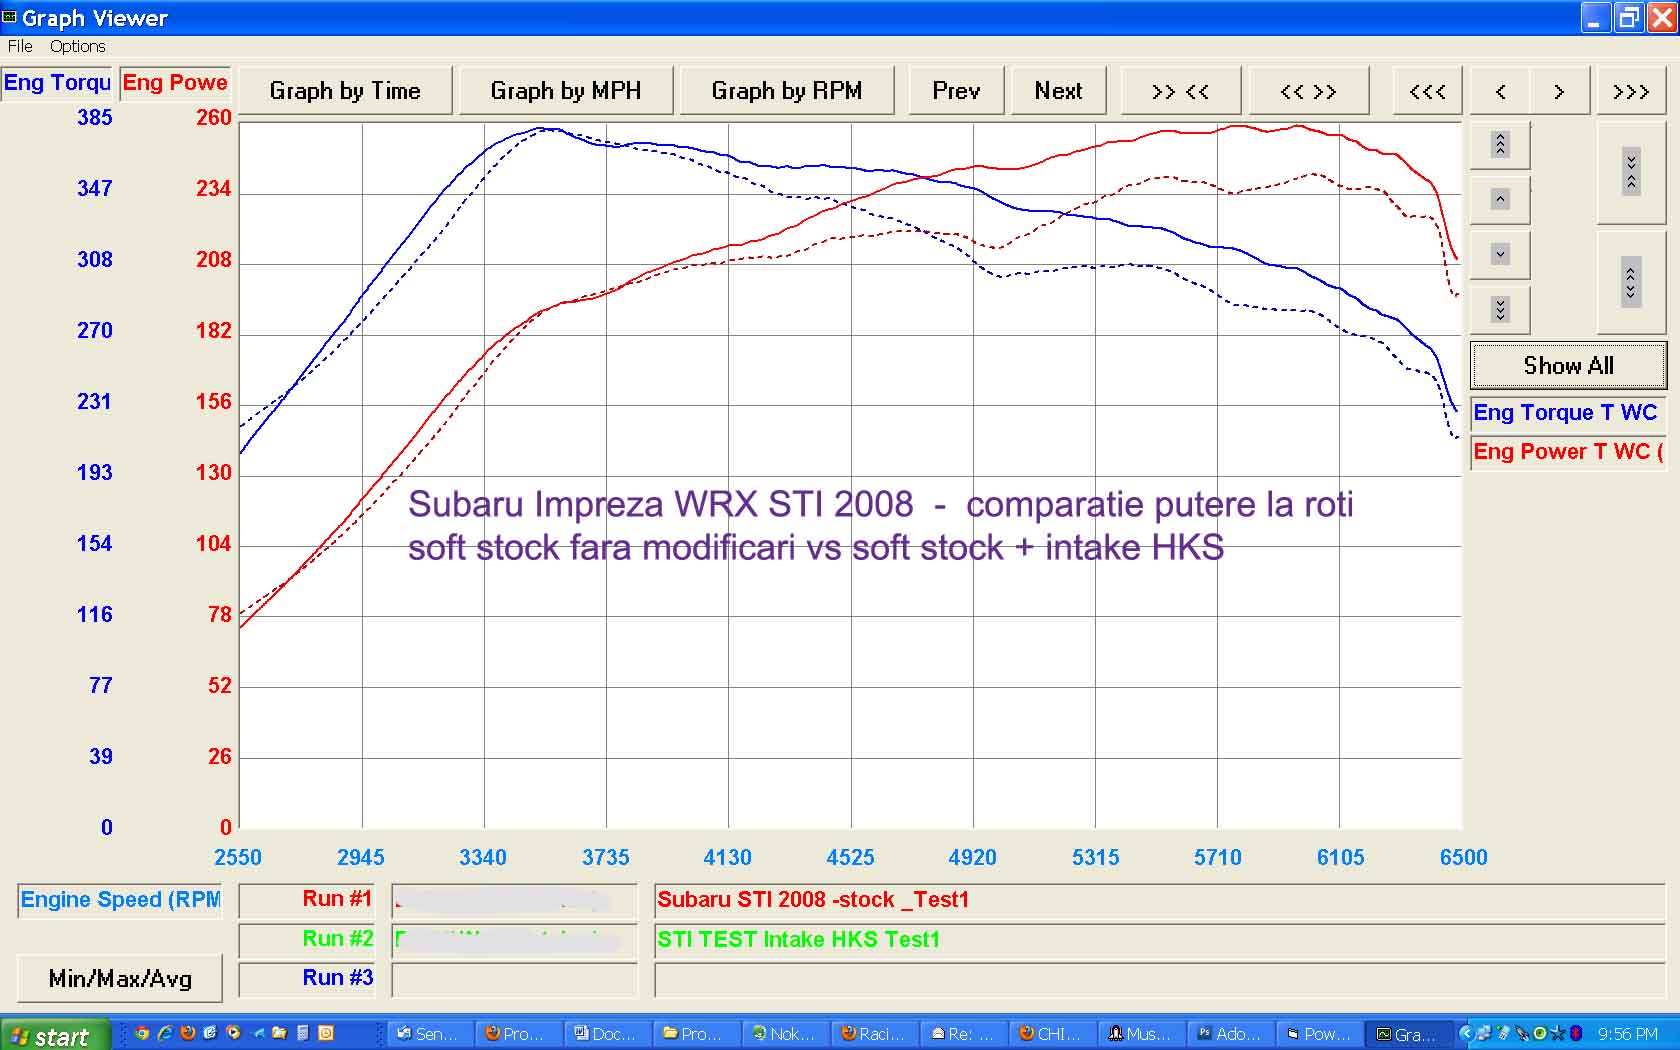Select Graph by RPM view

click(x=786, y=91)
